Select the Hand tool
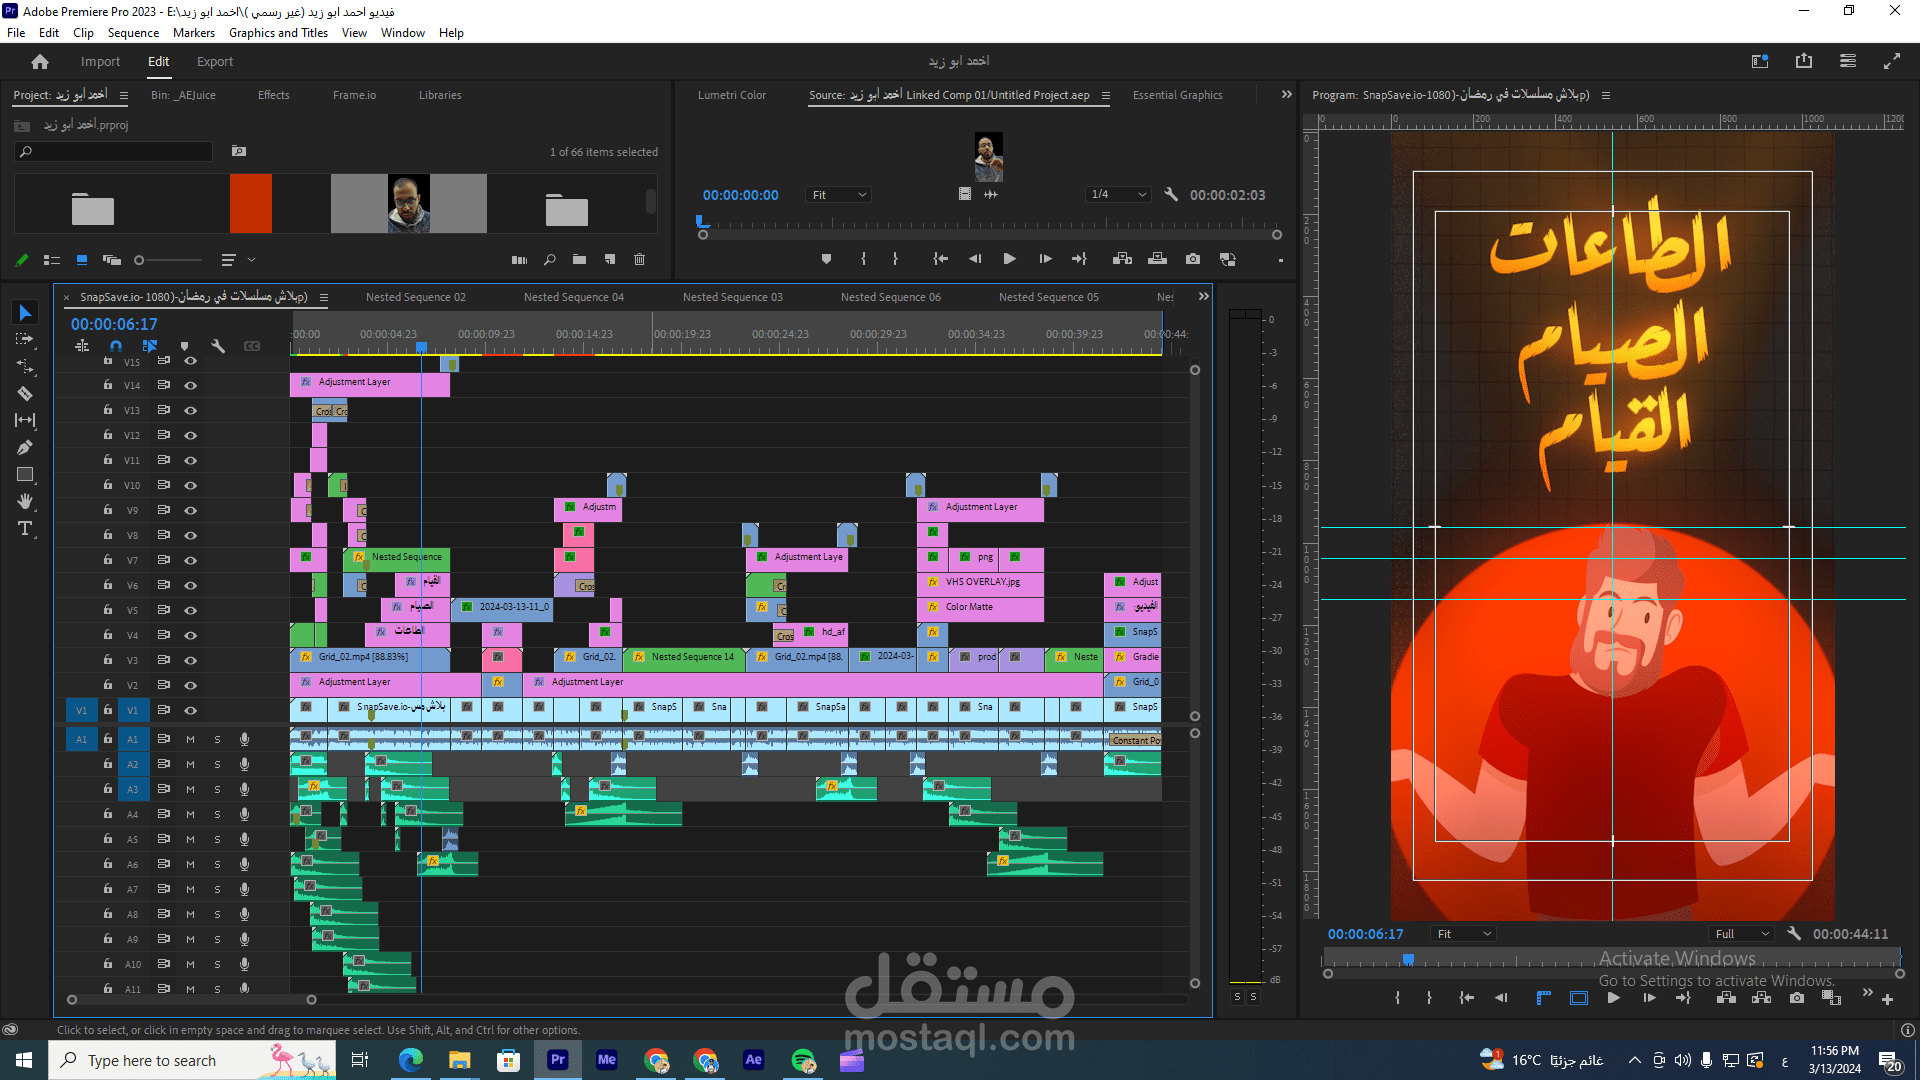 (x=25, y=501)
